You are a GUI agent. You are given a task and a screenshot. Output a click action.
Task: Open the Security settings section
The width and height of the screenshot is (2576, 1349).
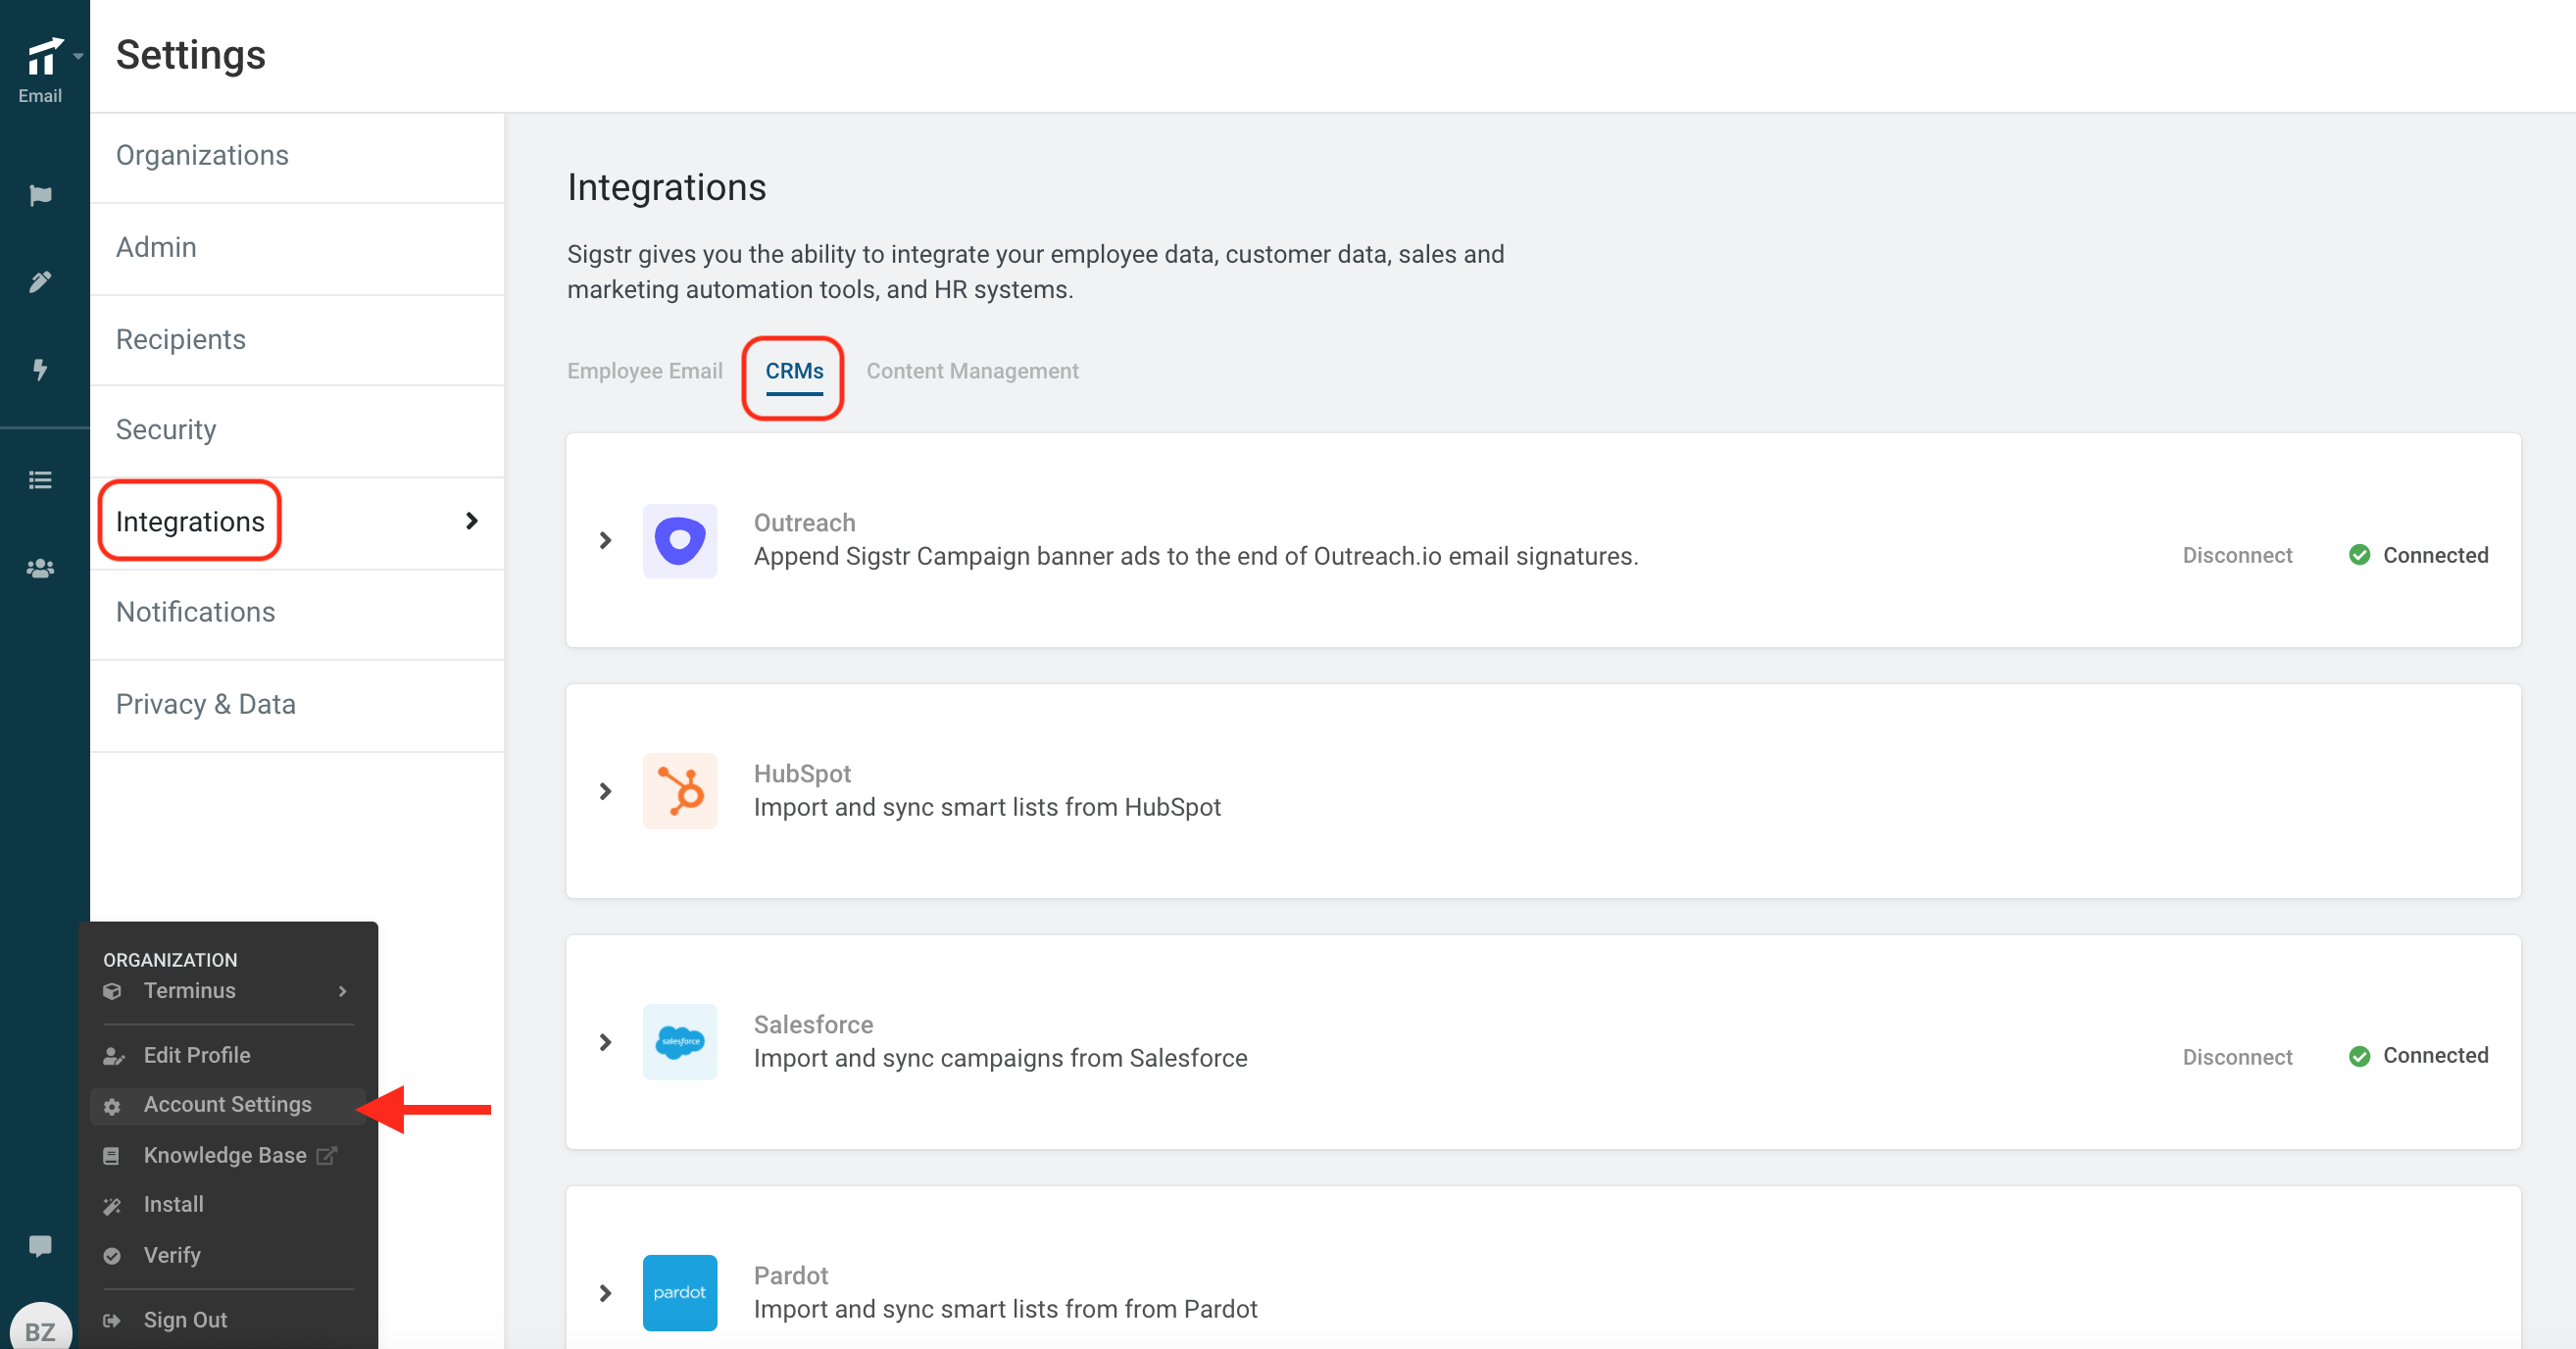click(x=297, y=430)
